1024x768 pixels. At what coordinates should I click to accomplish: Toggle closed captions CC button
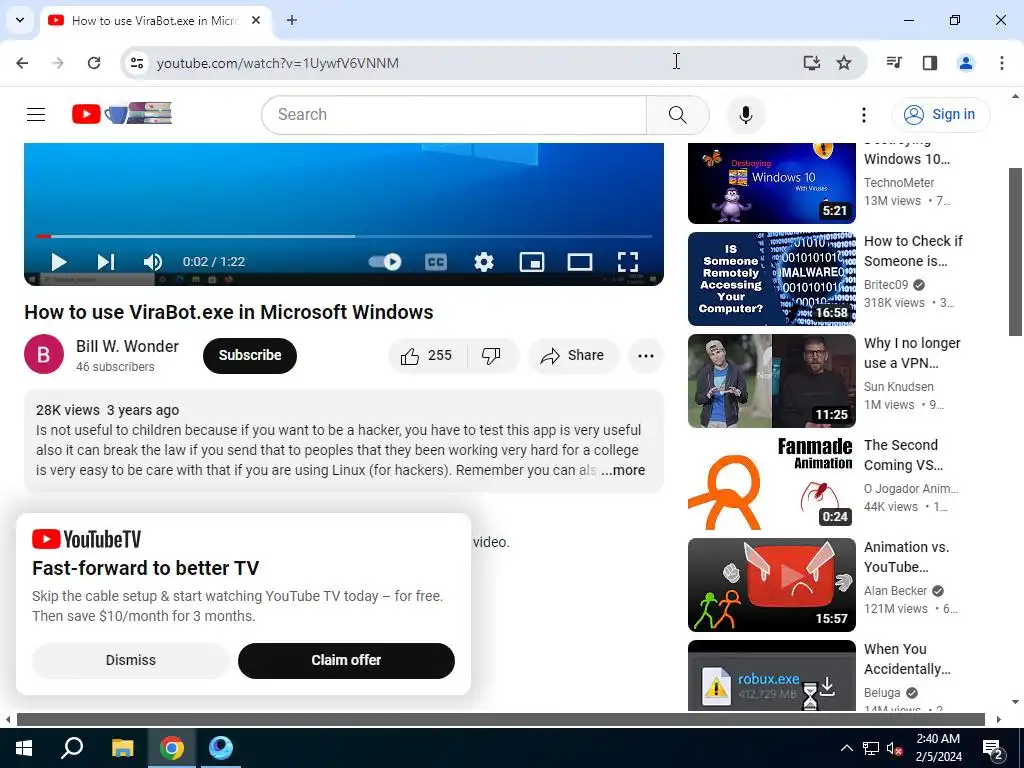tap(436, 262)
